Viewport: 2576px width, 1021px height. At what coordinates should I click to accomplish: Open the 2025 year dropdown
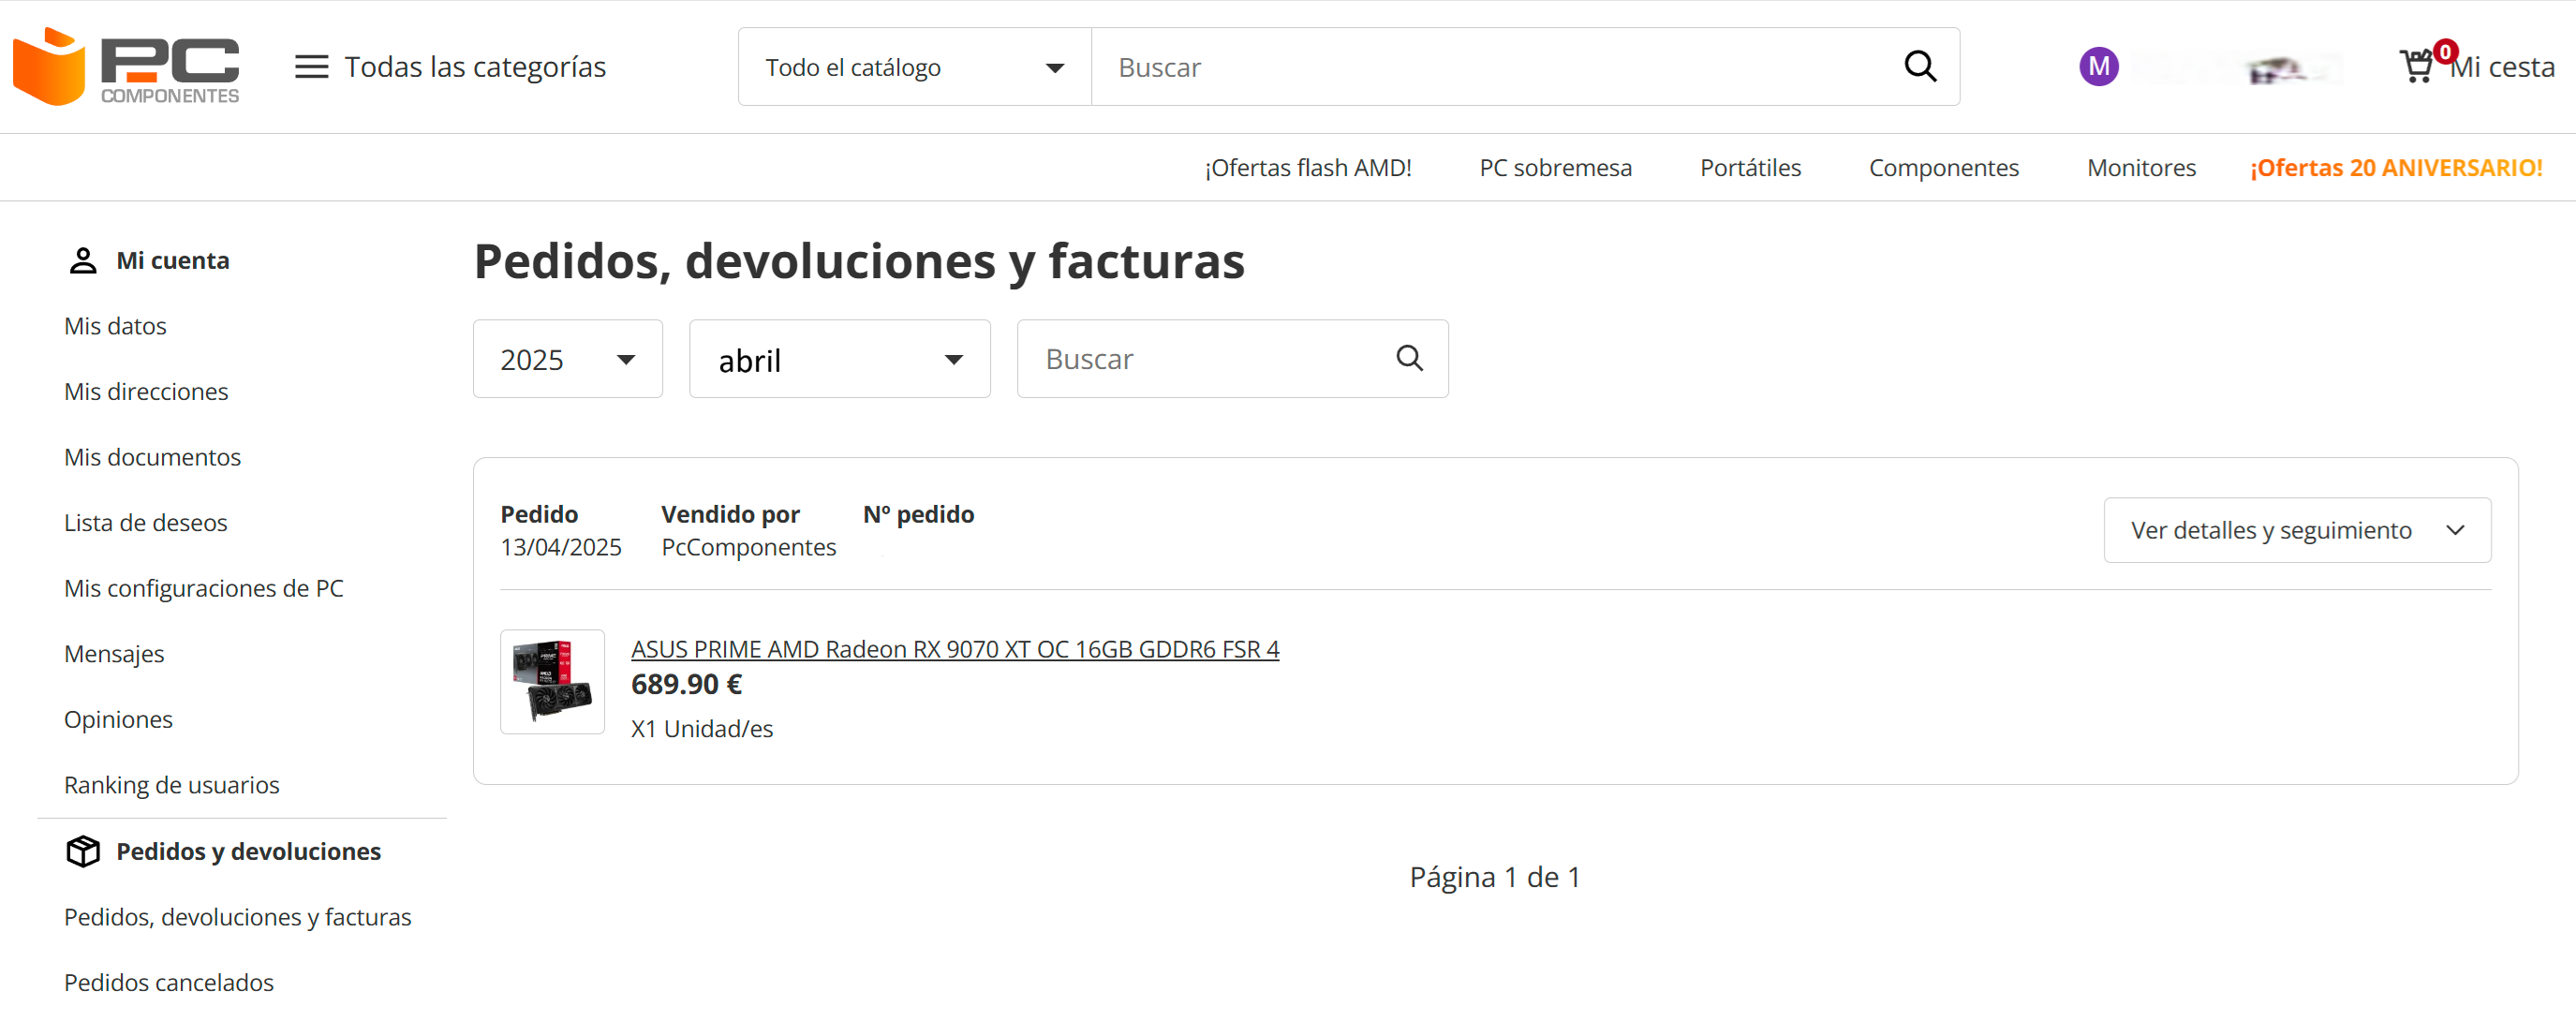tap(567, 359)
